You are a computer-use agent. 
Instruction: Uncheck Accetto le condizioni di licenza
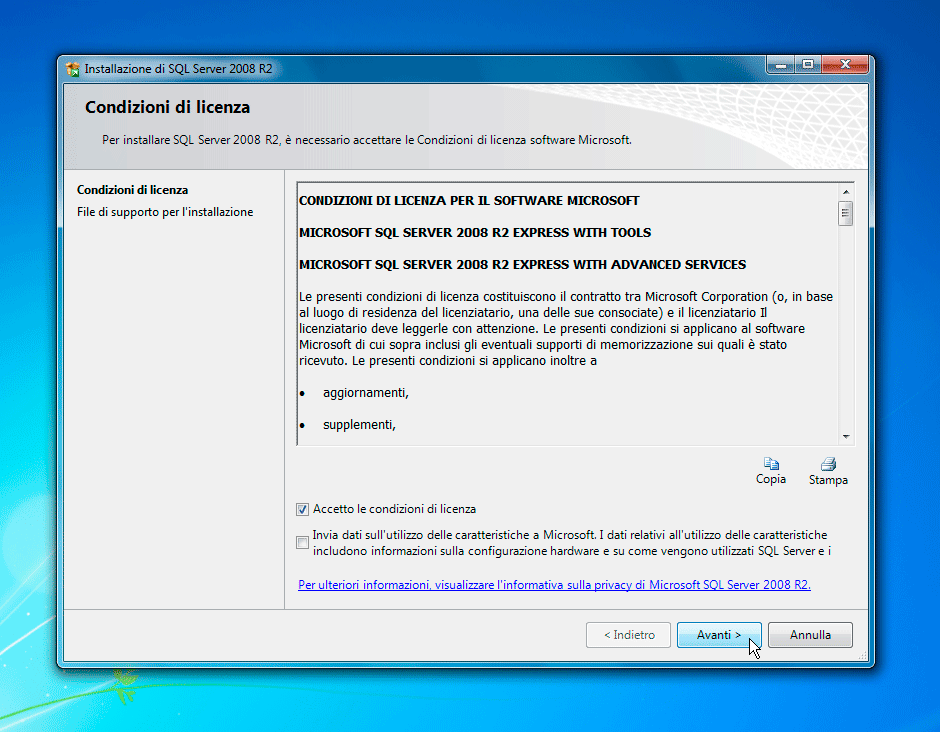coord(303,509)
